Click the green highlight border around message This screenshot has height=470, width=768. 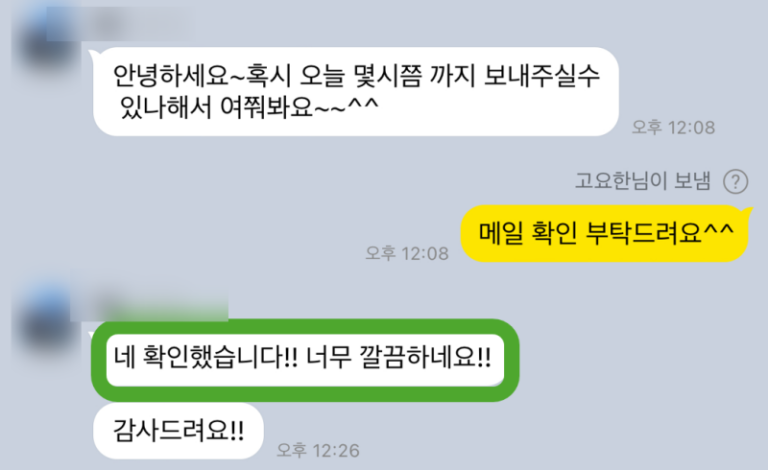(305, 327)
